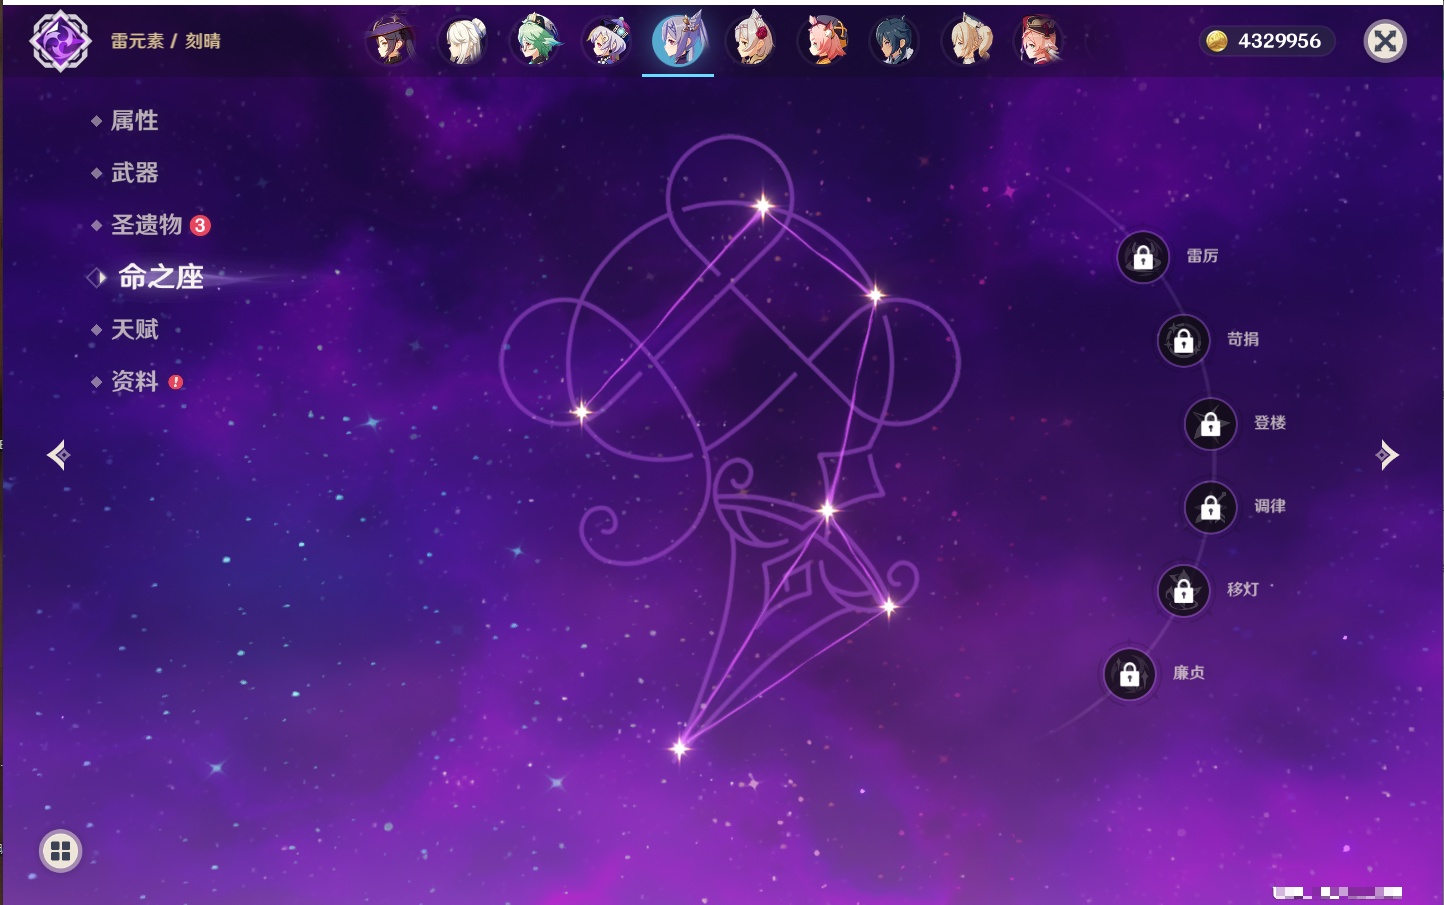Click the Mora balance 4329956
Viewport: 1444px width, 905px height.
click(1267, 41)
